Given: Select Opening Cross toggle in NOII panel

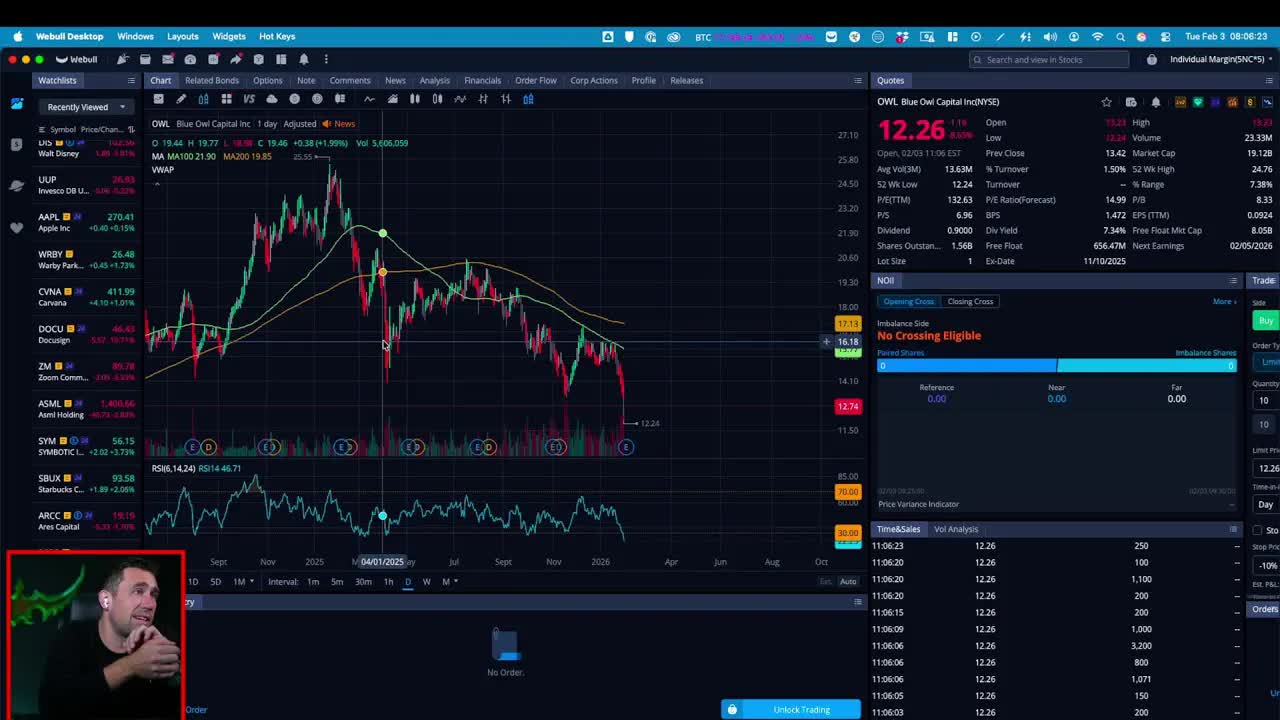Looking at the screenshot, I should (908, 301).
